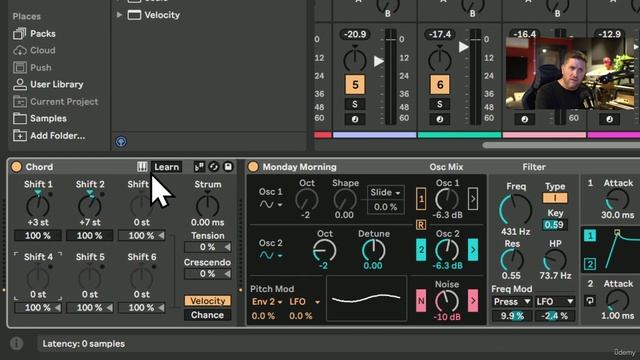Viewport: 640px width, 360px height.
Task: Open the LFO pitch mod source dropdown
Action: (x=304, y=302)
